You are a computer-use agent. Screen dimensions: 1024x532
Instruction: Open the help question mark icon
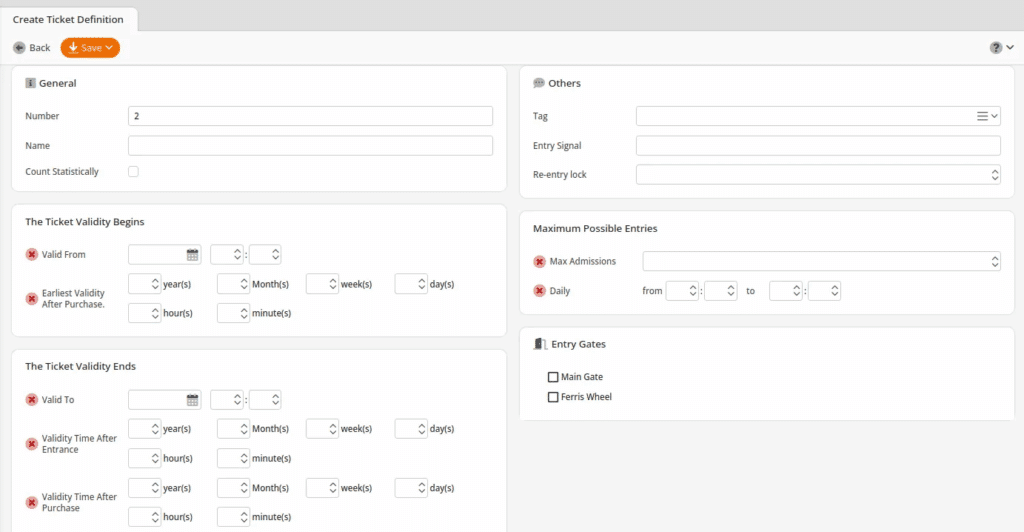tap(995, 48)
